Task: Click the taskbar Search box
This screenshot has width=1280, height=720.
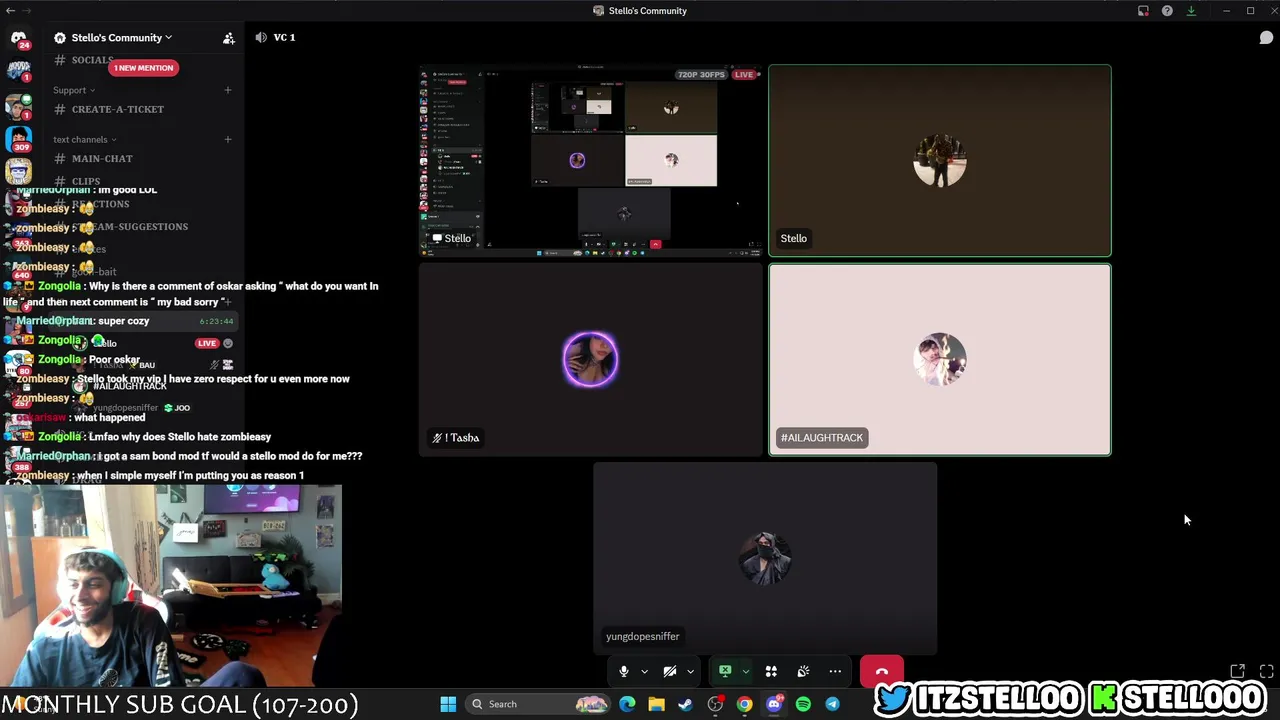Action: 538,704
